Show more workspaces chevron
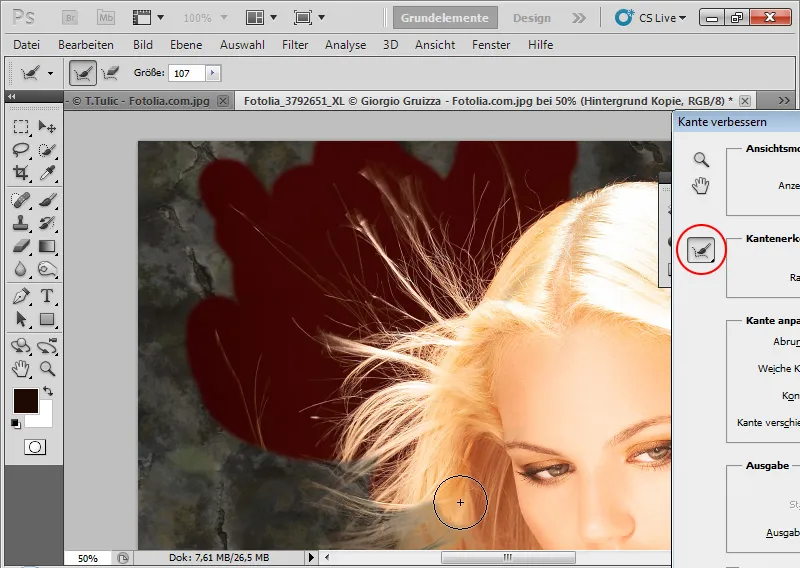The height and width of the screenshot is (568, 800). (579, 18)
